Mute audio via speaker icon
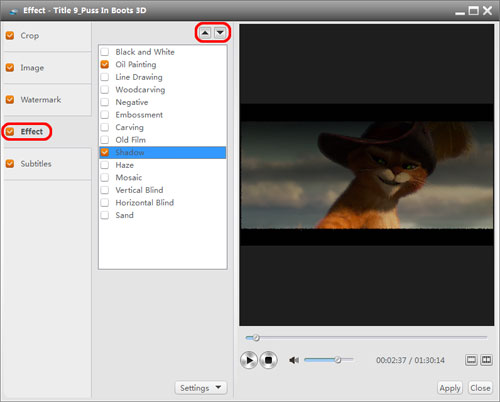Viewport: 500px width, 402px height. (294, 360)
